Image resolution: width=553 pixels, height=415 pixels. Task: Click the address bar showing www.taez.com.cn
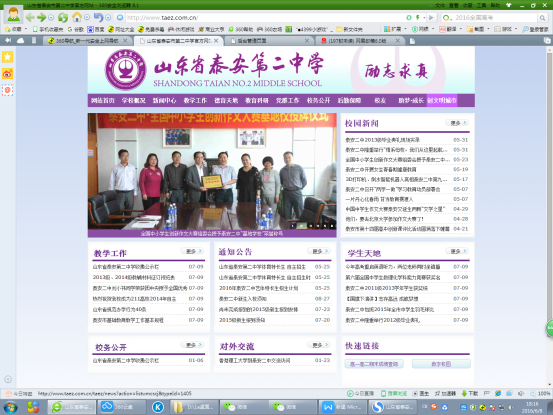point(265,18)
